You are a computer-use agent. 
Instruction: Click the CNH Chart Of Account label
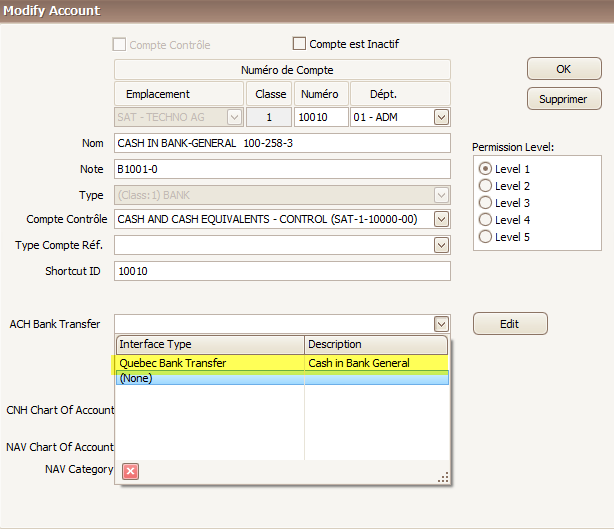pyautogui.click(x=60, y=410)
